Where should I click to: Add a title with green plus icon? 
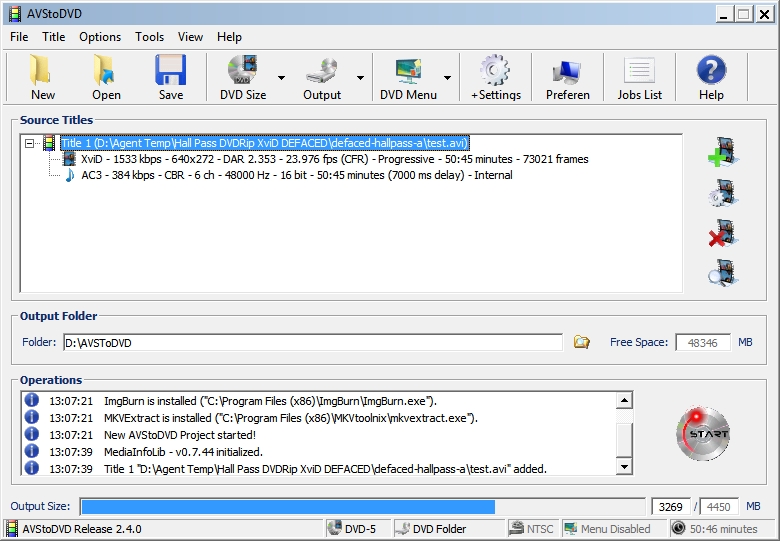pyautogui.click(x=723, y=152)
